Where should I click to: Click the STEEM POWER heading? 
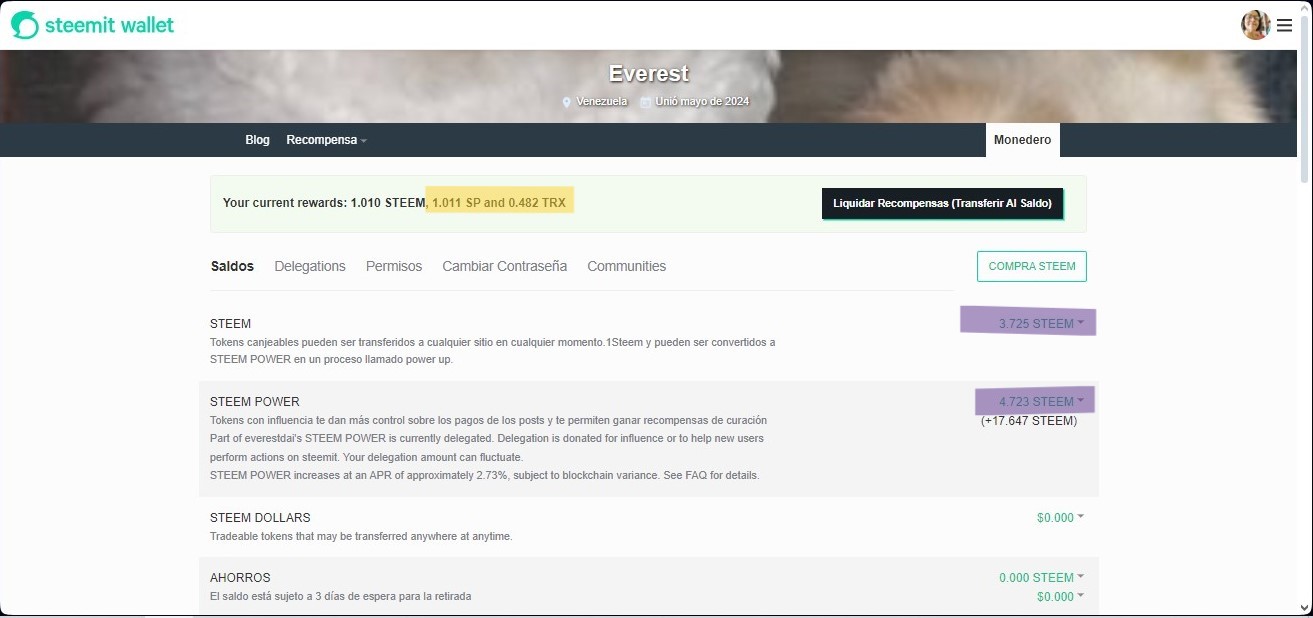click(255, 402)
